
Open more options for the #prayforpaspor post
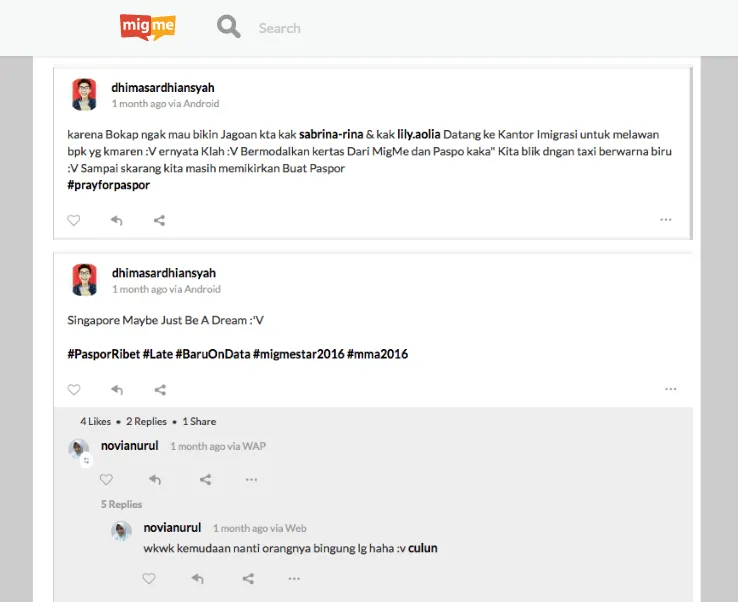pos(666,220)
